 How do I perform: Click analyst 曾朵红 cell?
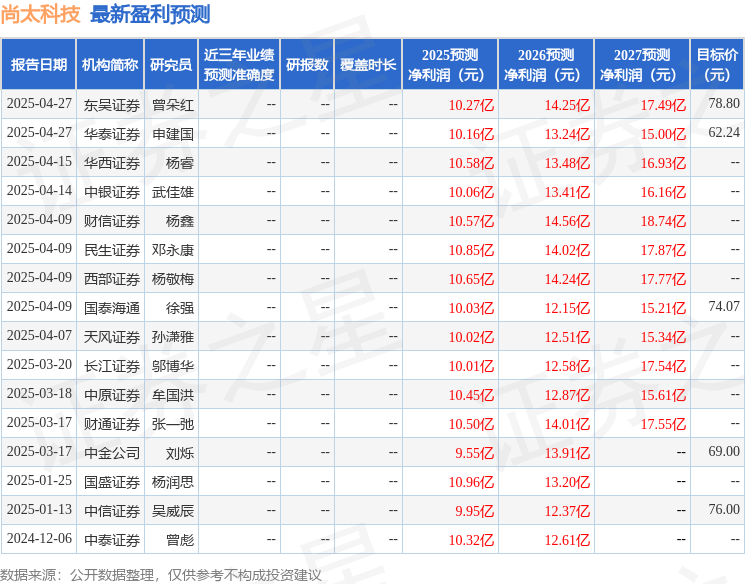click(173, 105)
